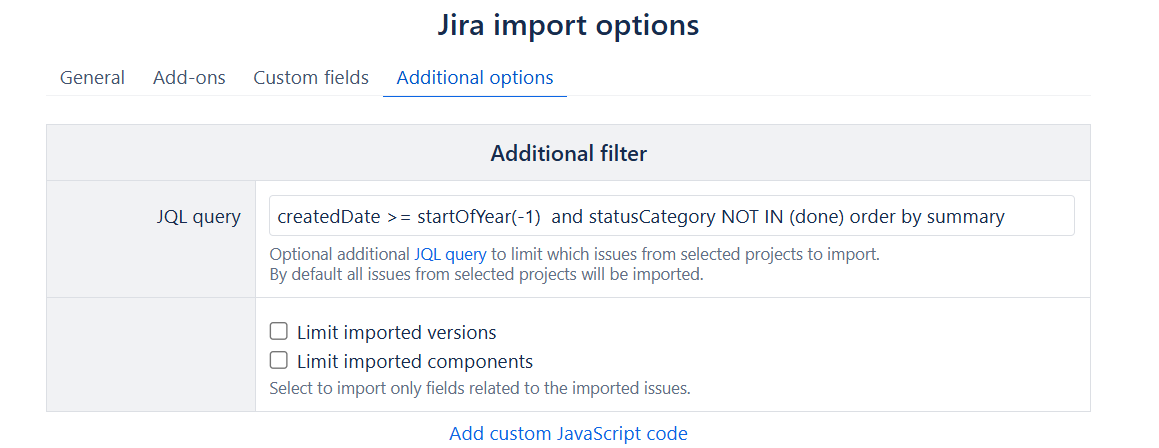Click the 'Select to import only fields' hint text
Viewport: 1159px width, 448px height.
tap(480, 388)
